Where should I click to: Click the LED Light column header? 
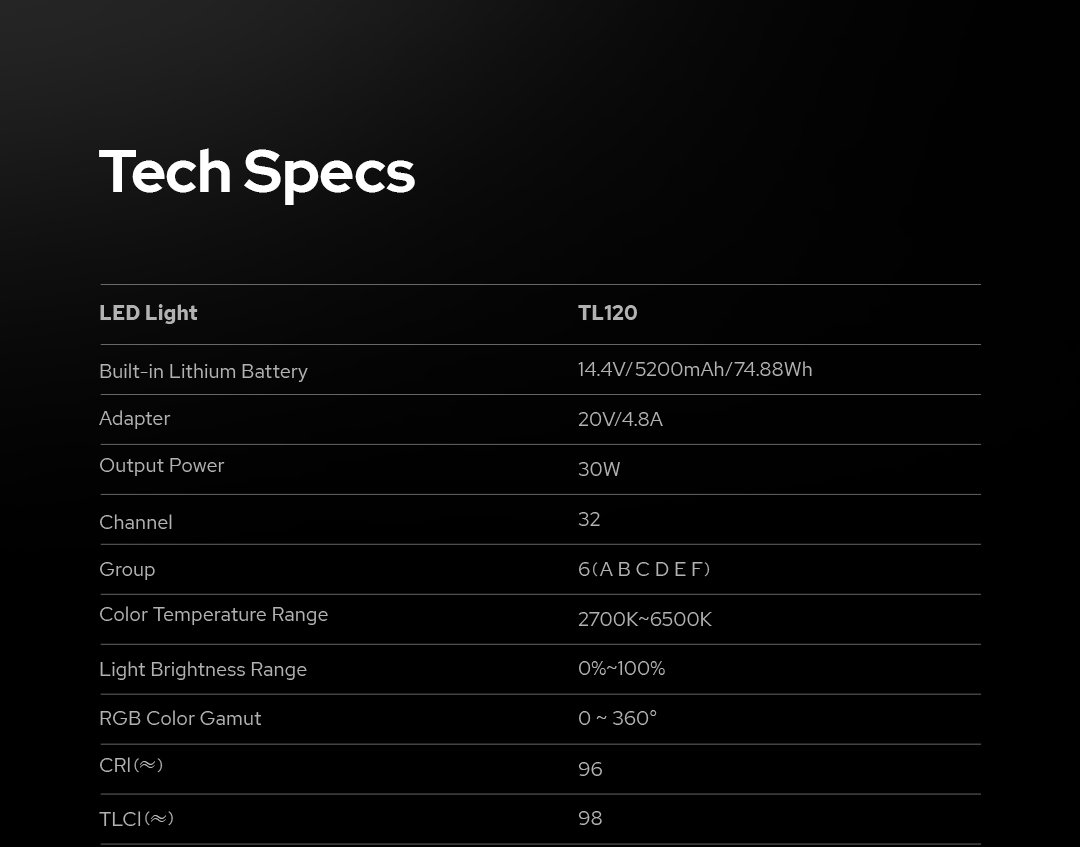pyautogui.click(x=148, y=313)
